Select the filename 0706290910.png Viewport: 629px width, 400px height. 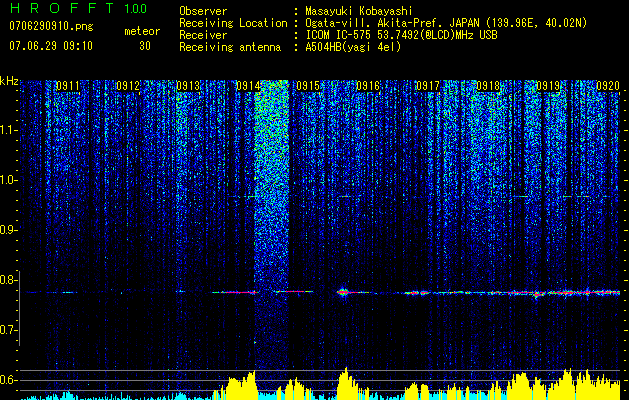[x=51, y=27]
